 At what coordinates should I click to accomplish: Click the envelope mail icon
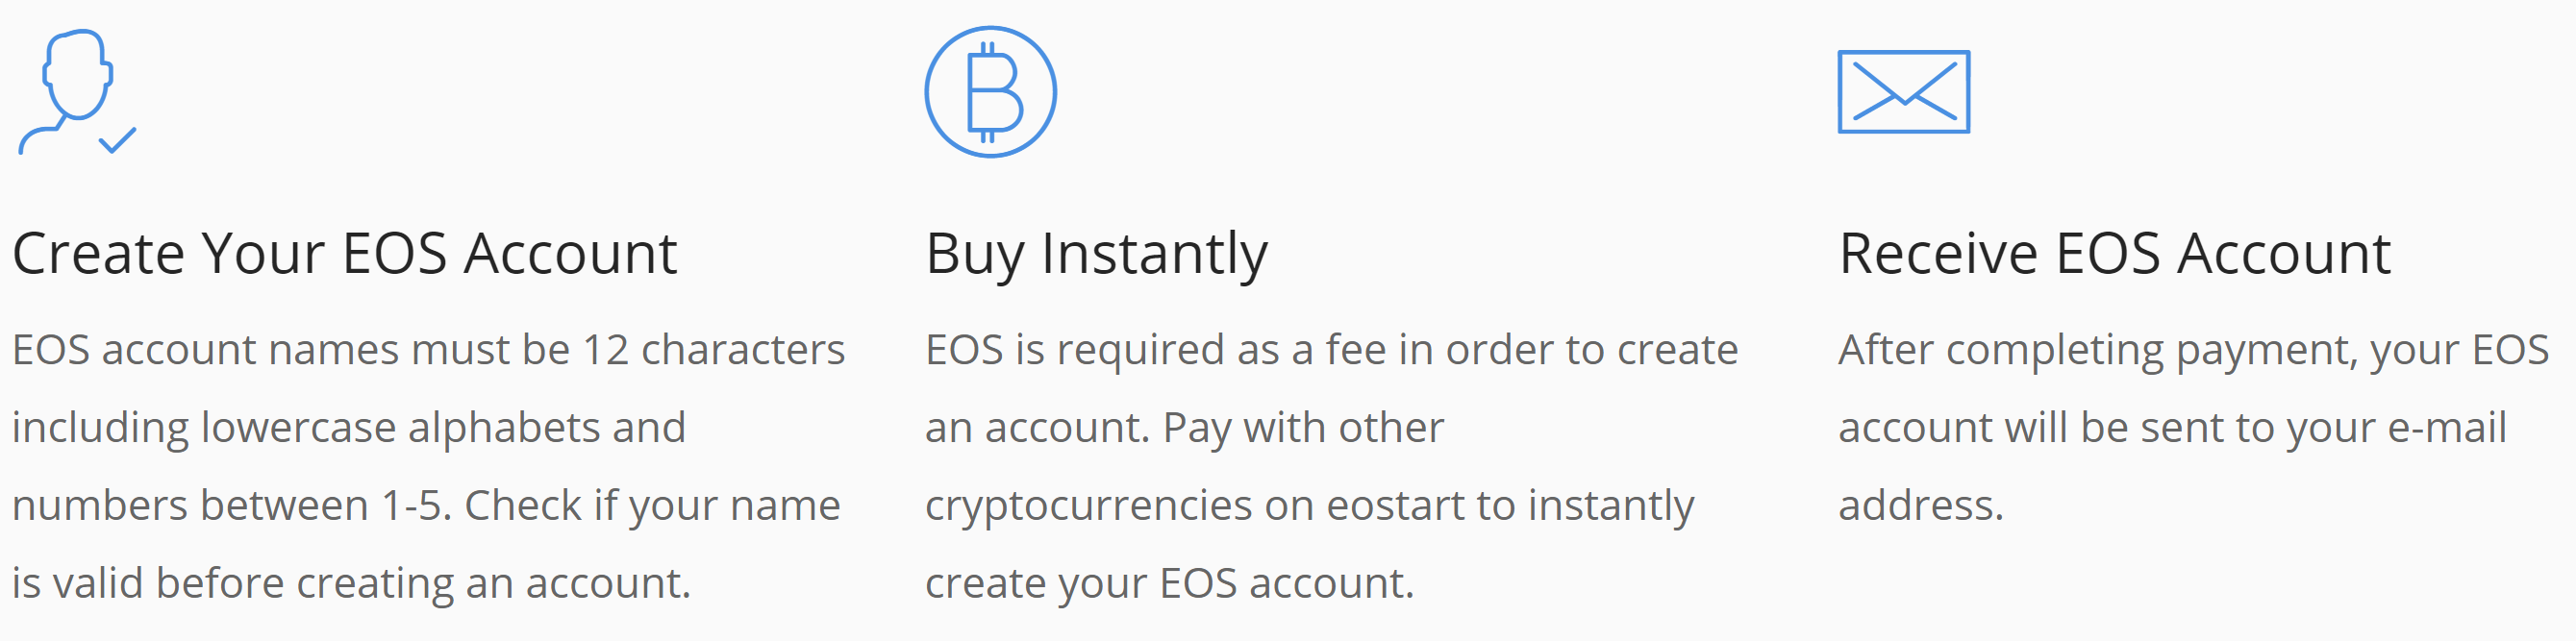coord(1903,92)
